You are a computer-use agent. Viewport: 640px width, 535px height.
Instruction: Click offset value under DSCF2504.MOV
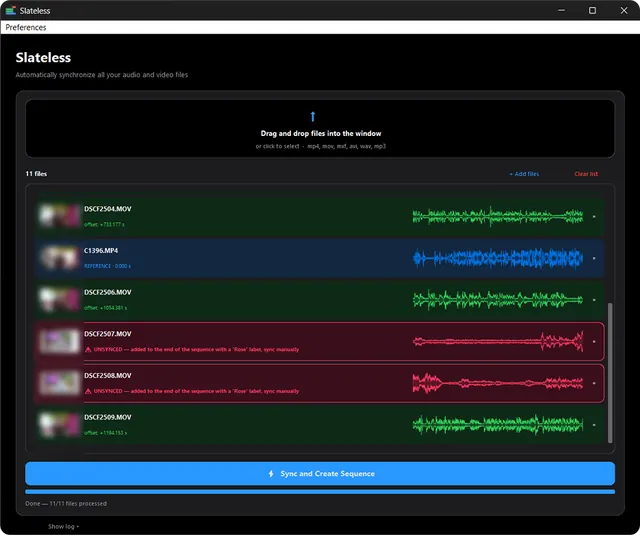[104, 224]
